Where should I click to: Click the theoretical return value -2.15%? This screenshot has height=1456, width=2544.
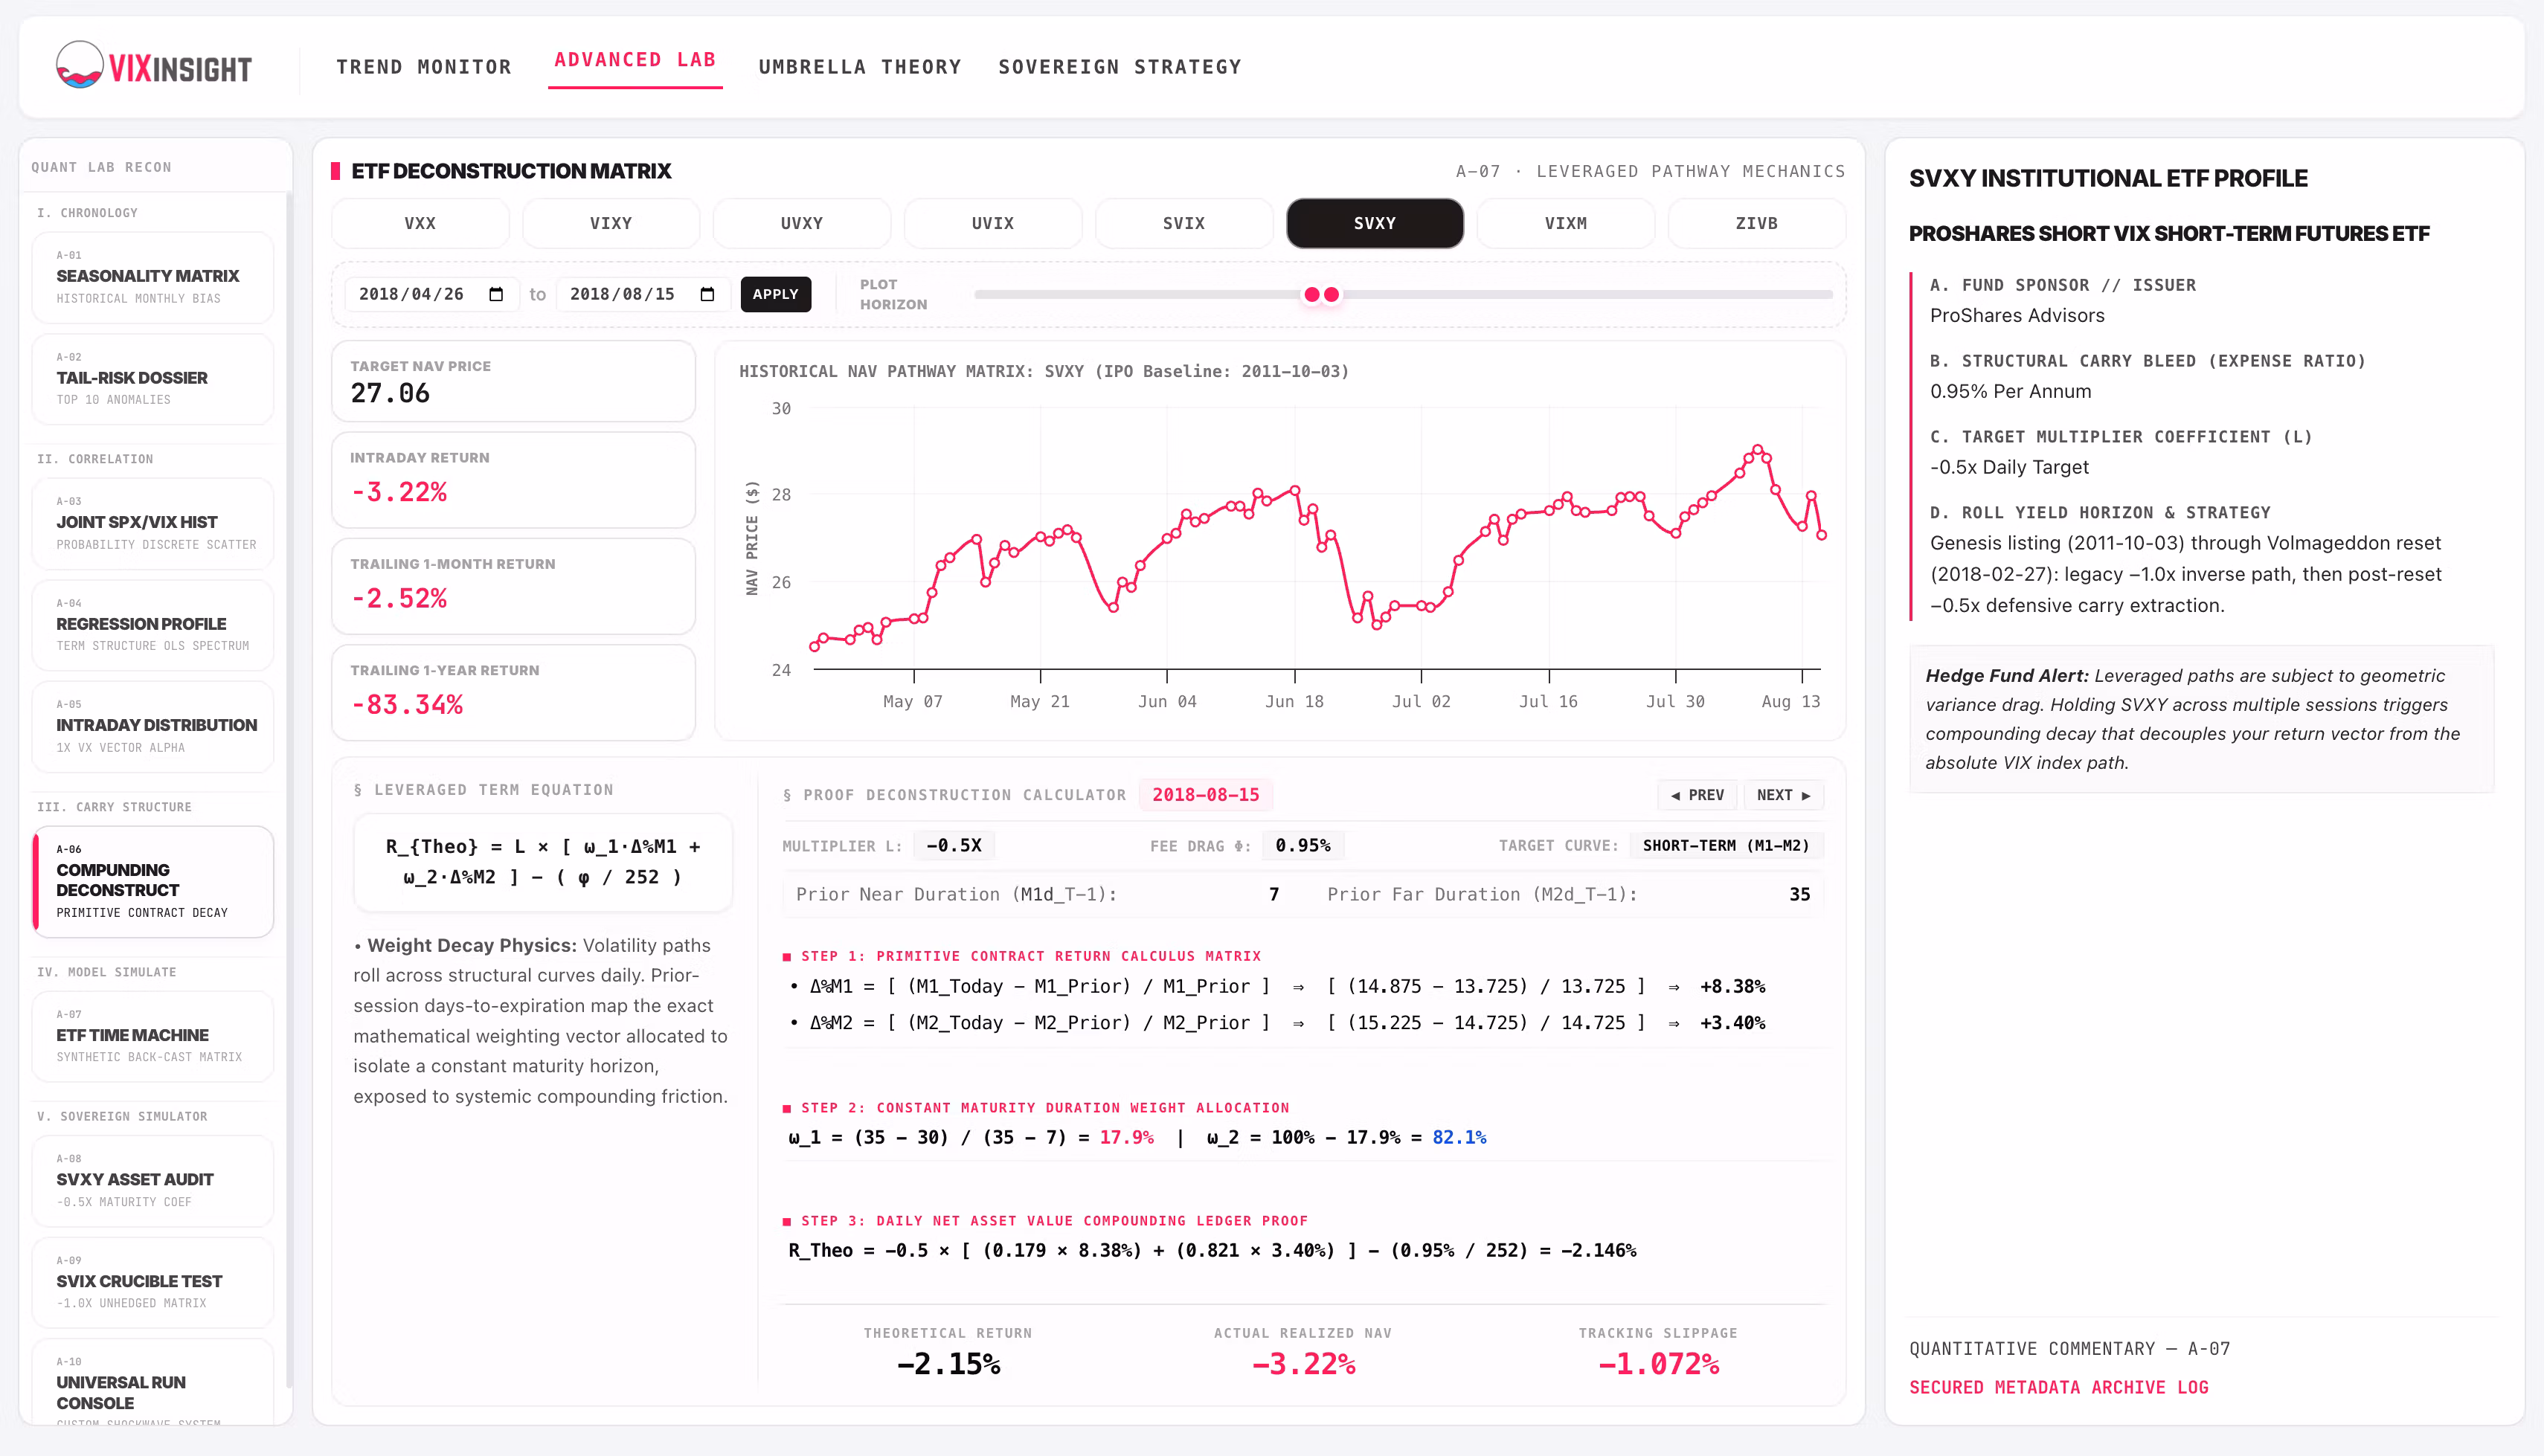pyautogui.click(x=949, y=1364)
